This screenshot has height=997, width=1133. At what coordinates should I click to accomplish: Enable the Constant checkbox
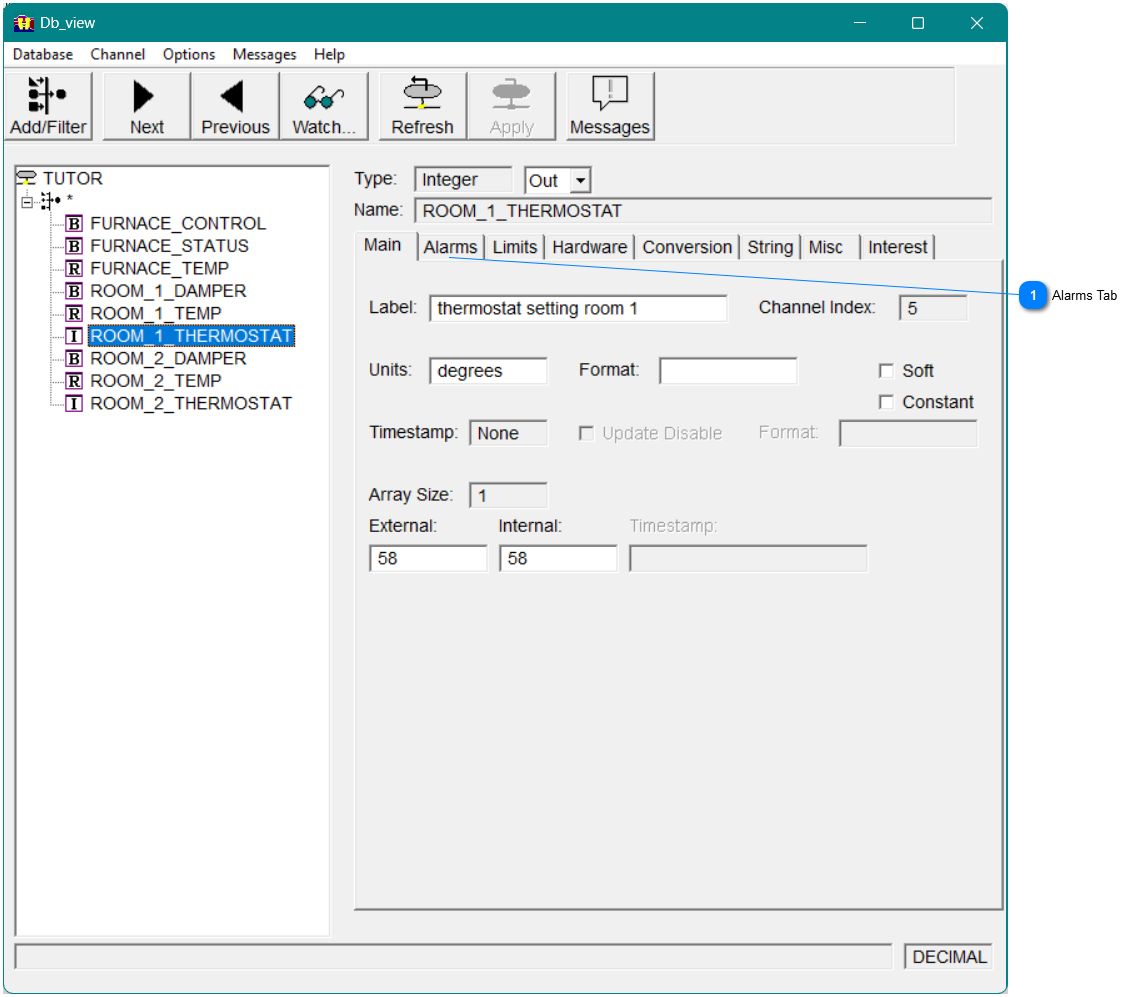[886, 402]
